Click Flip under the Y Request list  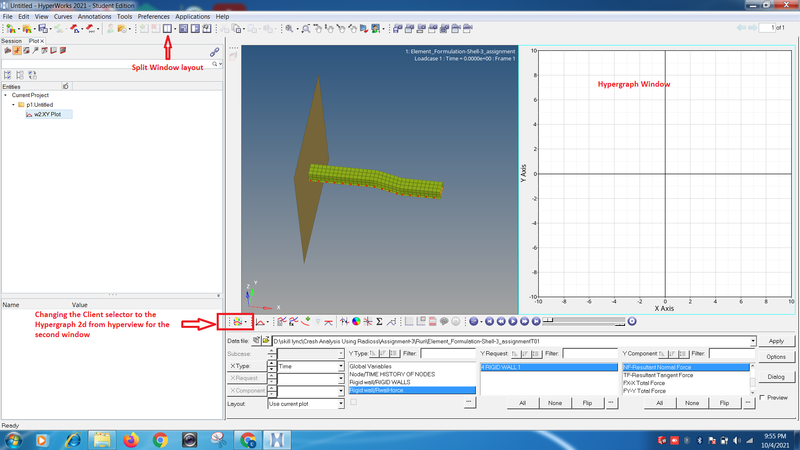tap(587, 403)
